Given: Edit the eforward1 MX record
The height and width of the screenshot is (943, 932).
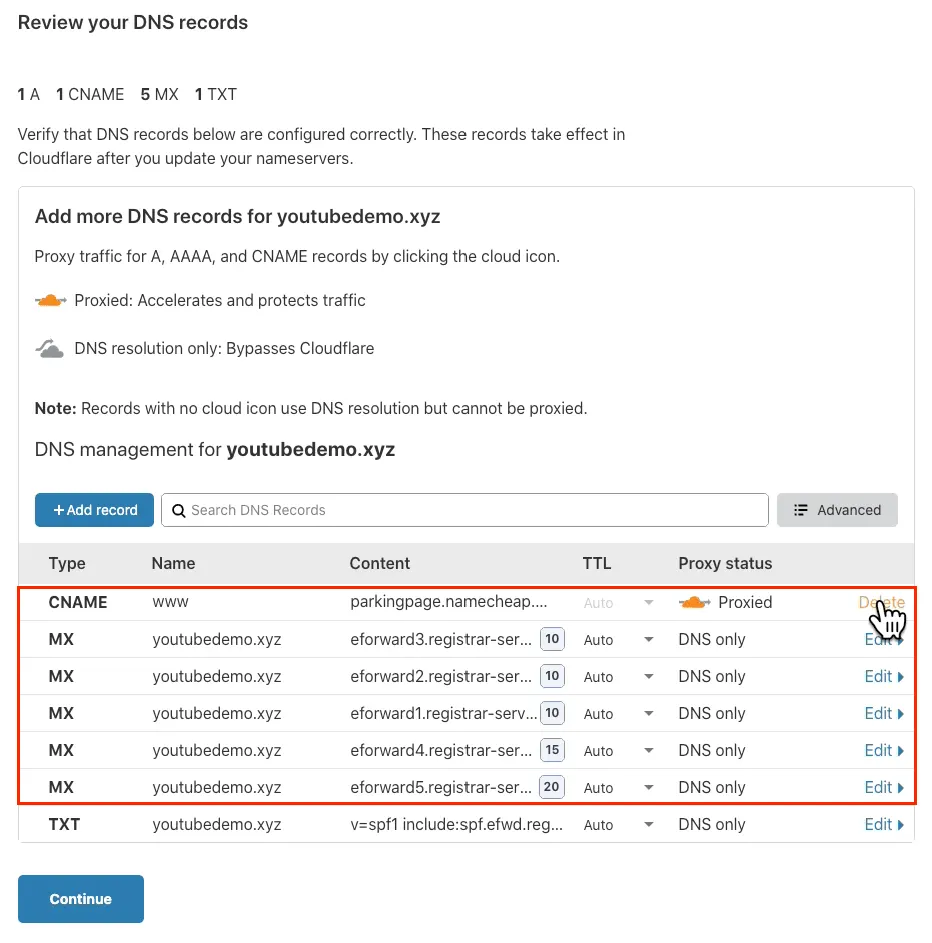Looking at the screenshot, I should pyautogui.click(x=884, y=713).
